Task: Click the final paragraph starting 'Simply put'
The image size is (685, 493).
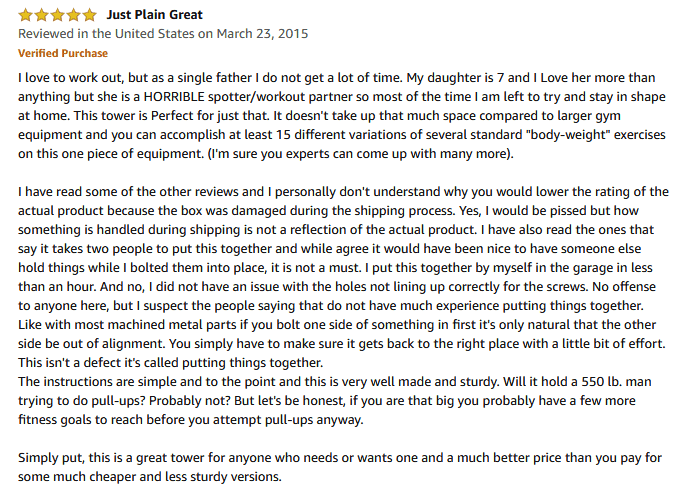Action: [340, 467]
